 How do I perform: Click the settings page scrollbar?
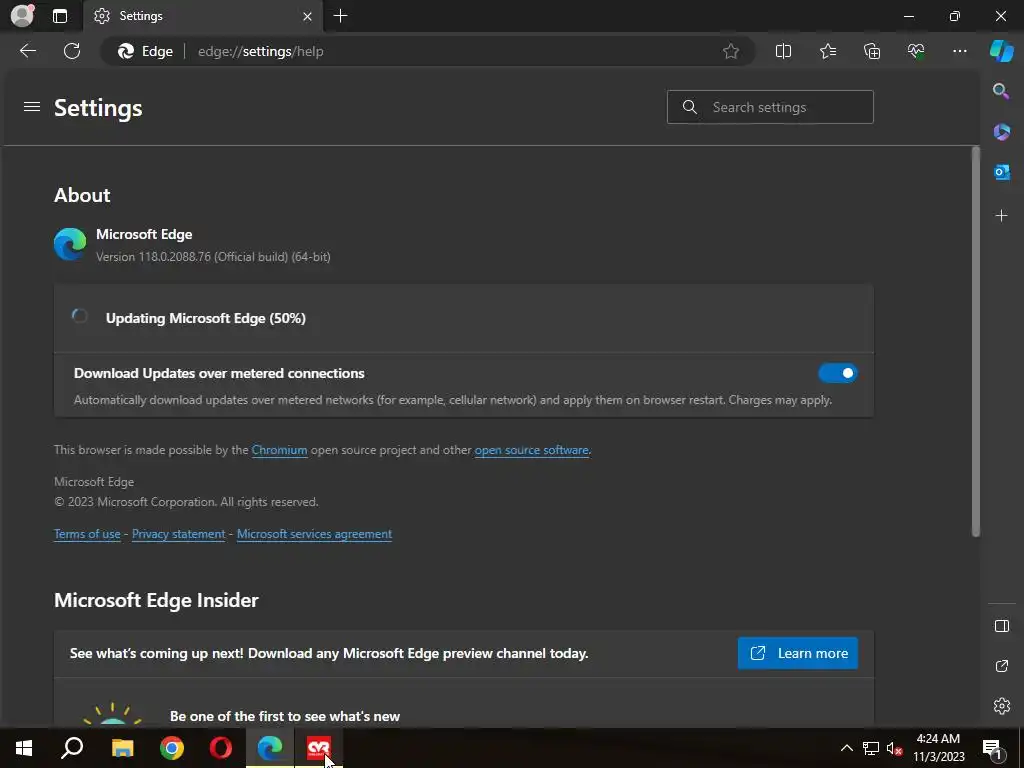[975, 342]
